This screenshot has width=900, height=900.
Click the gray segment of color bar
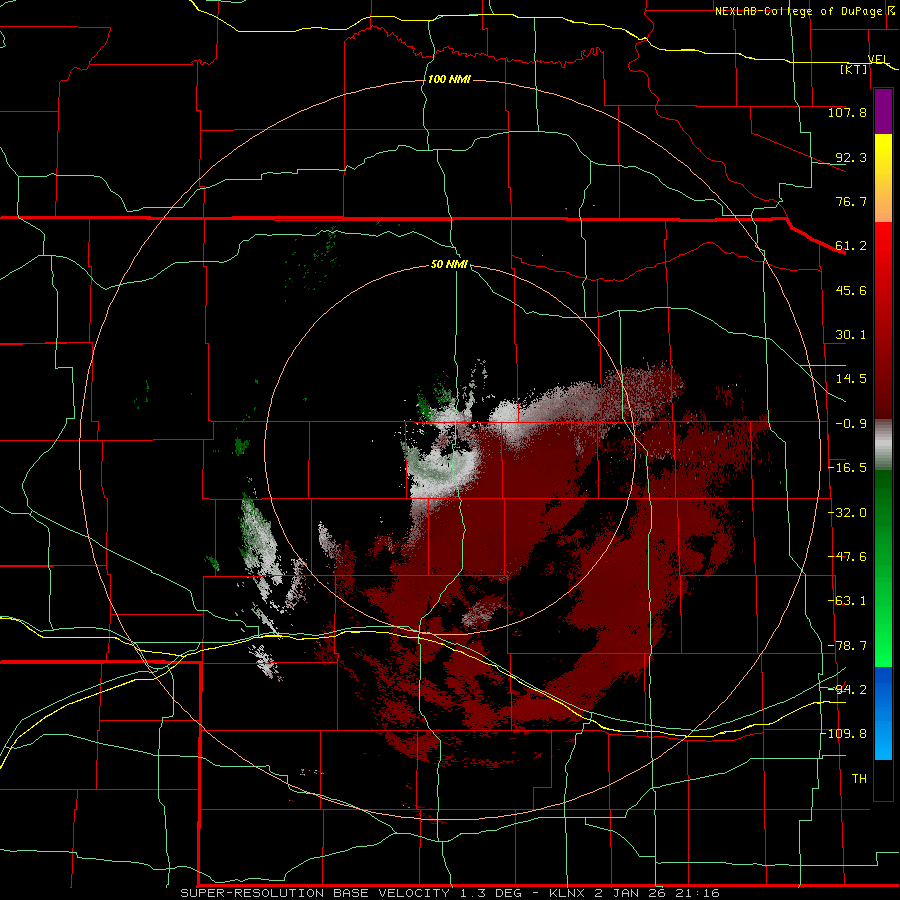pyautogui.click(x=883, y=445)
